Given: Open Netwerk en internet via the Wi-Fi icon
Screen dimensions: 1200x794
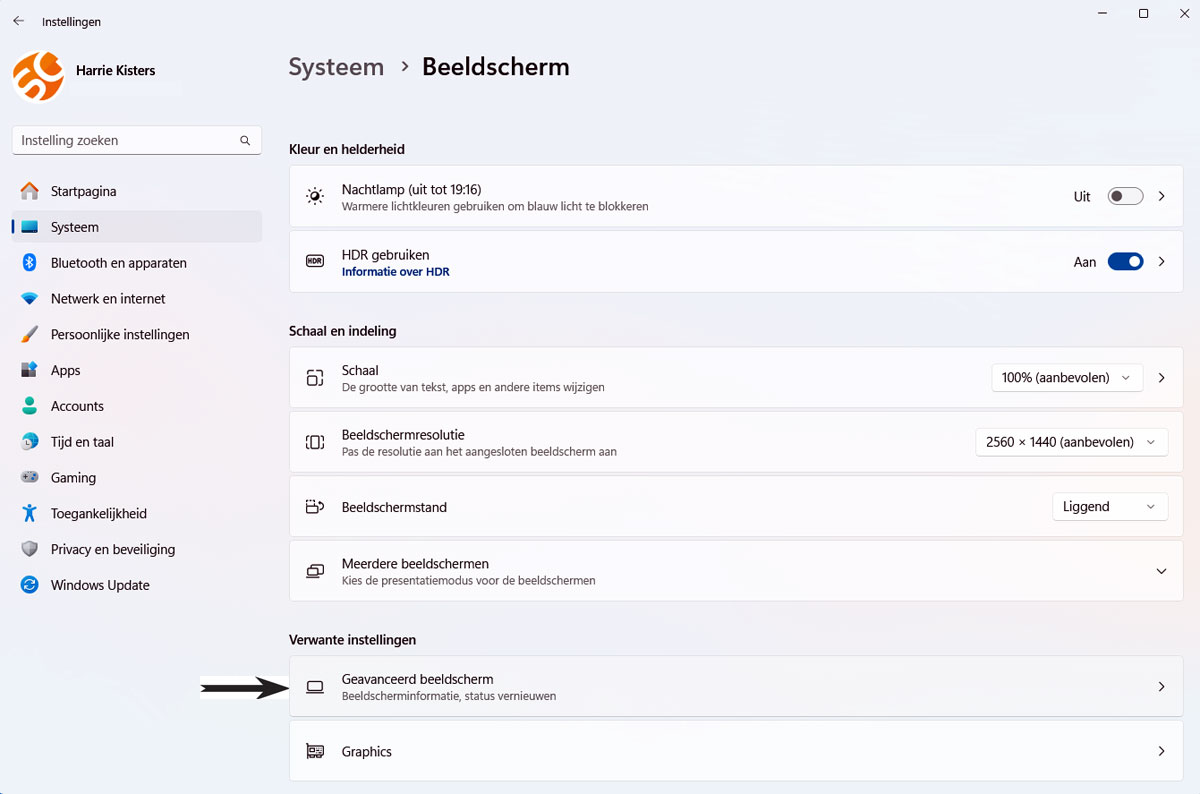Looking at the screenshot, I should (26, 298).
